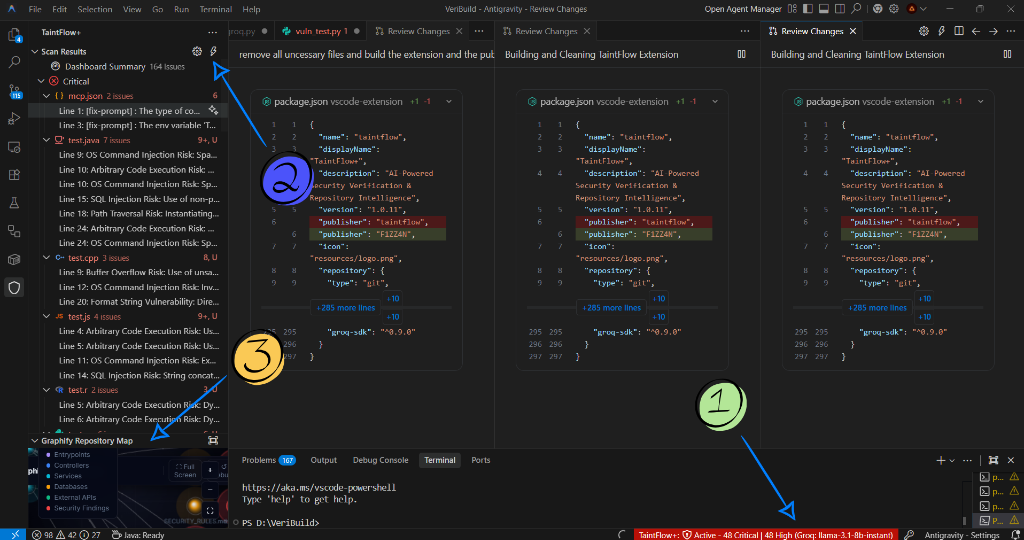Maximize the terminal panel size
The image size is (1024, 540).
coord(993,460)
